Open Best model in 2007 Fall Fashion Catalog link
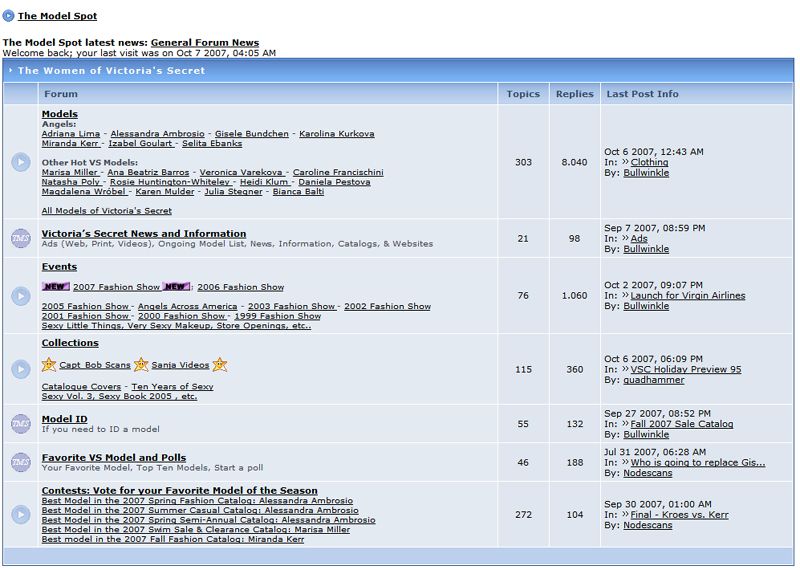The height and width of the screenshot is (570, 800). pos(173,539)
